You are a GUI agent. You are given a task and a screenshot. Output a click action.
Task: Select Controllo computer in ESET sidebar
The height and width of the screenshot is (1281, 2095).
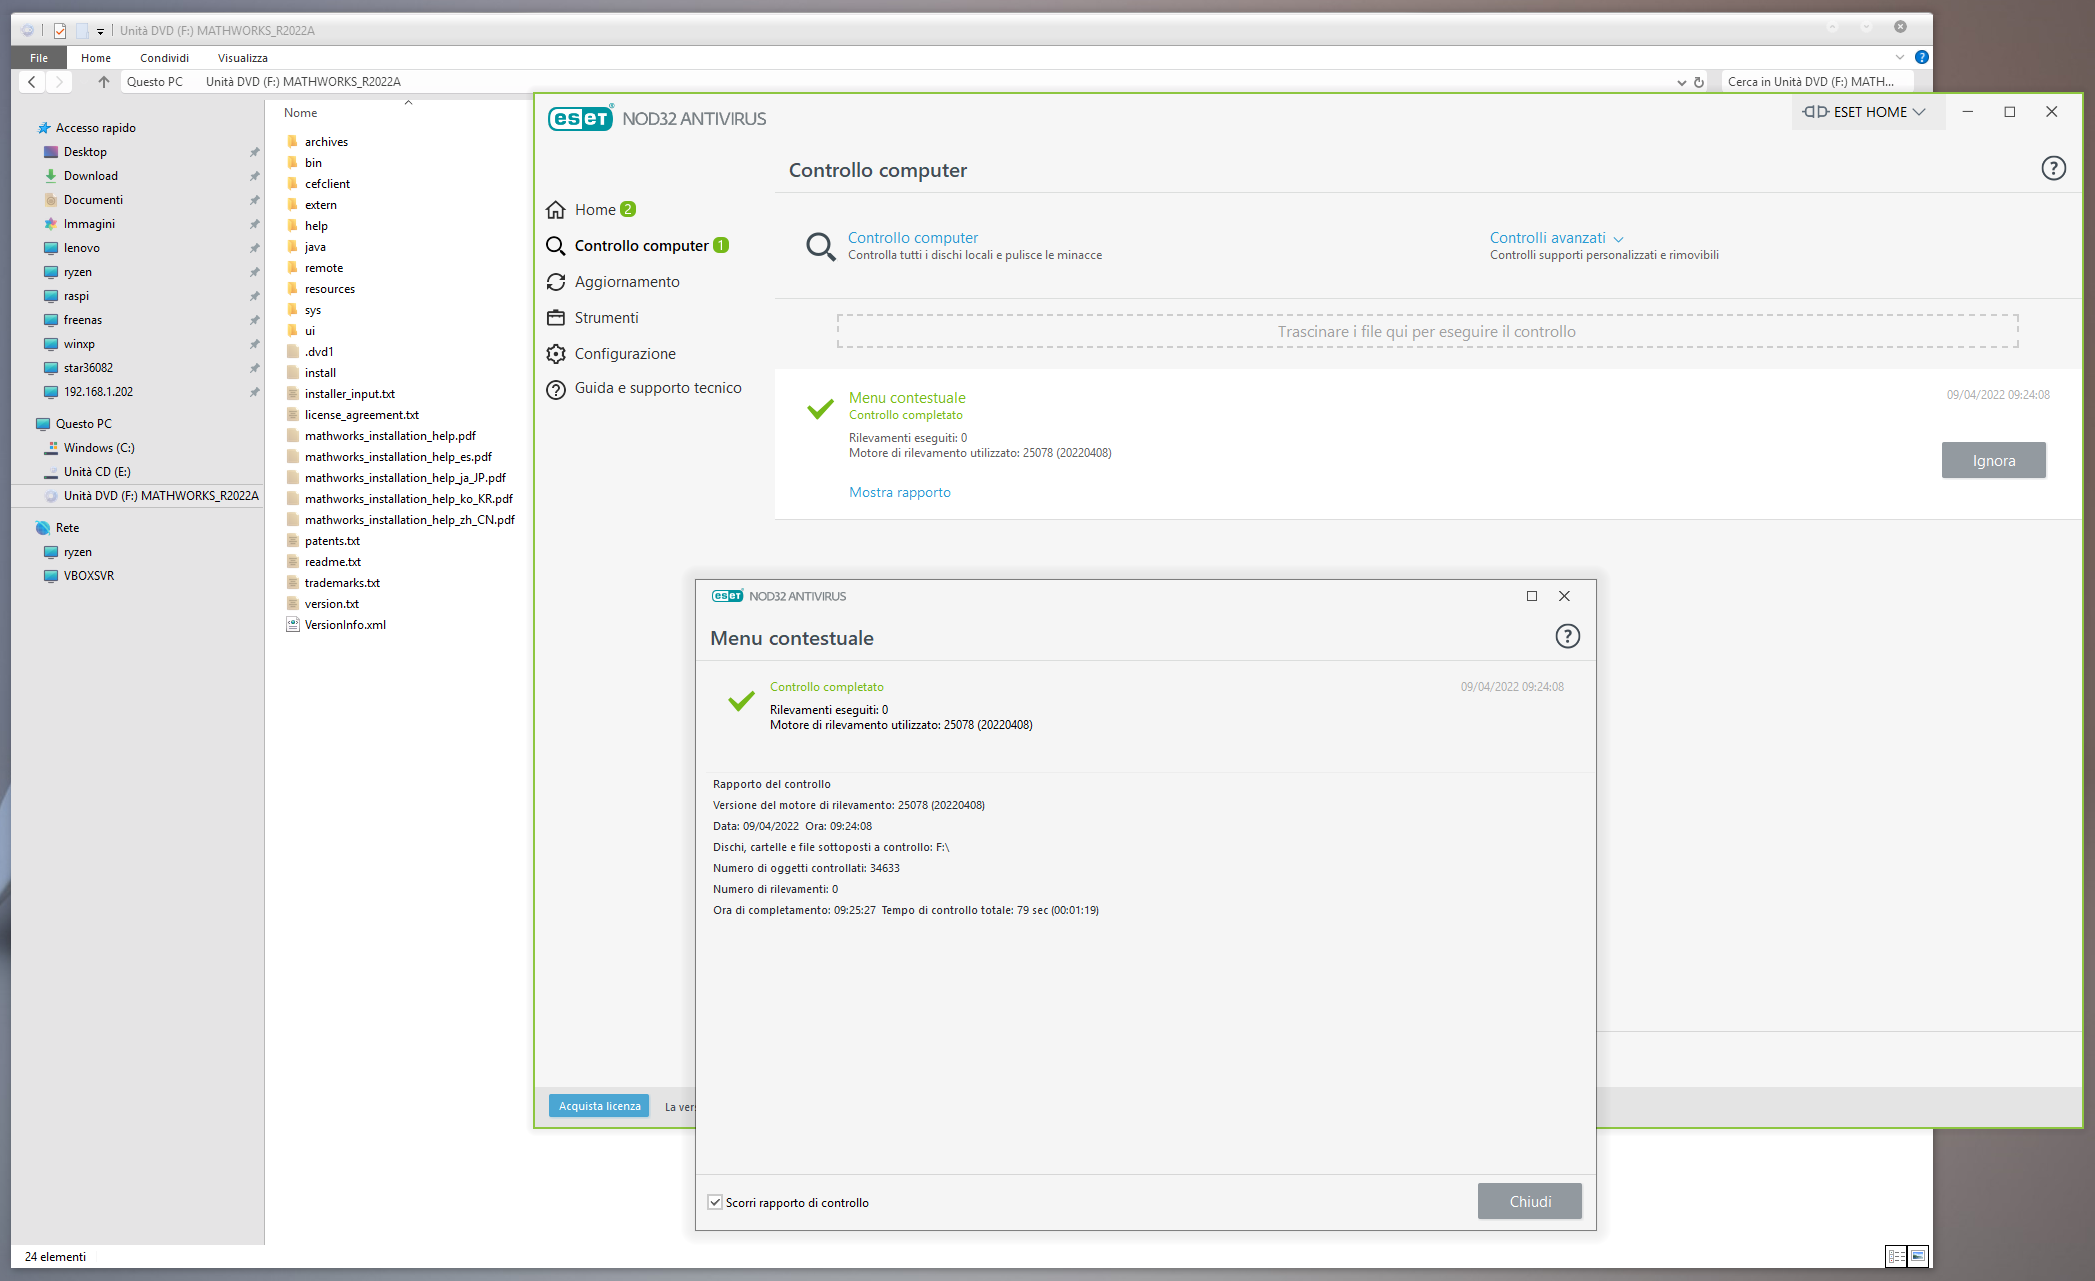tap(641, 246)
